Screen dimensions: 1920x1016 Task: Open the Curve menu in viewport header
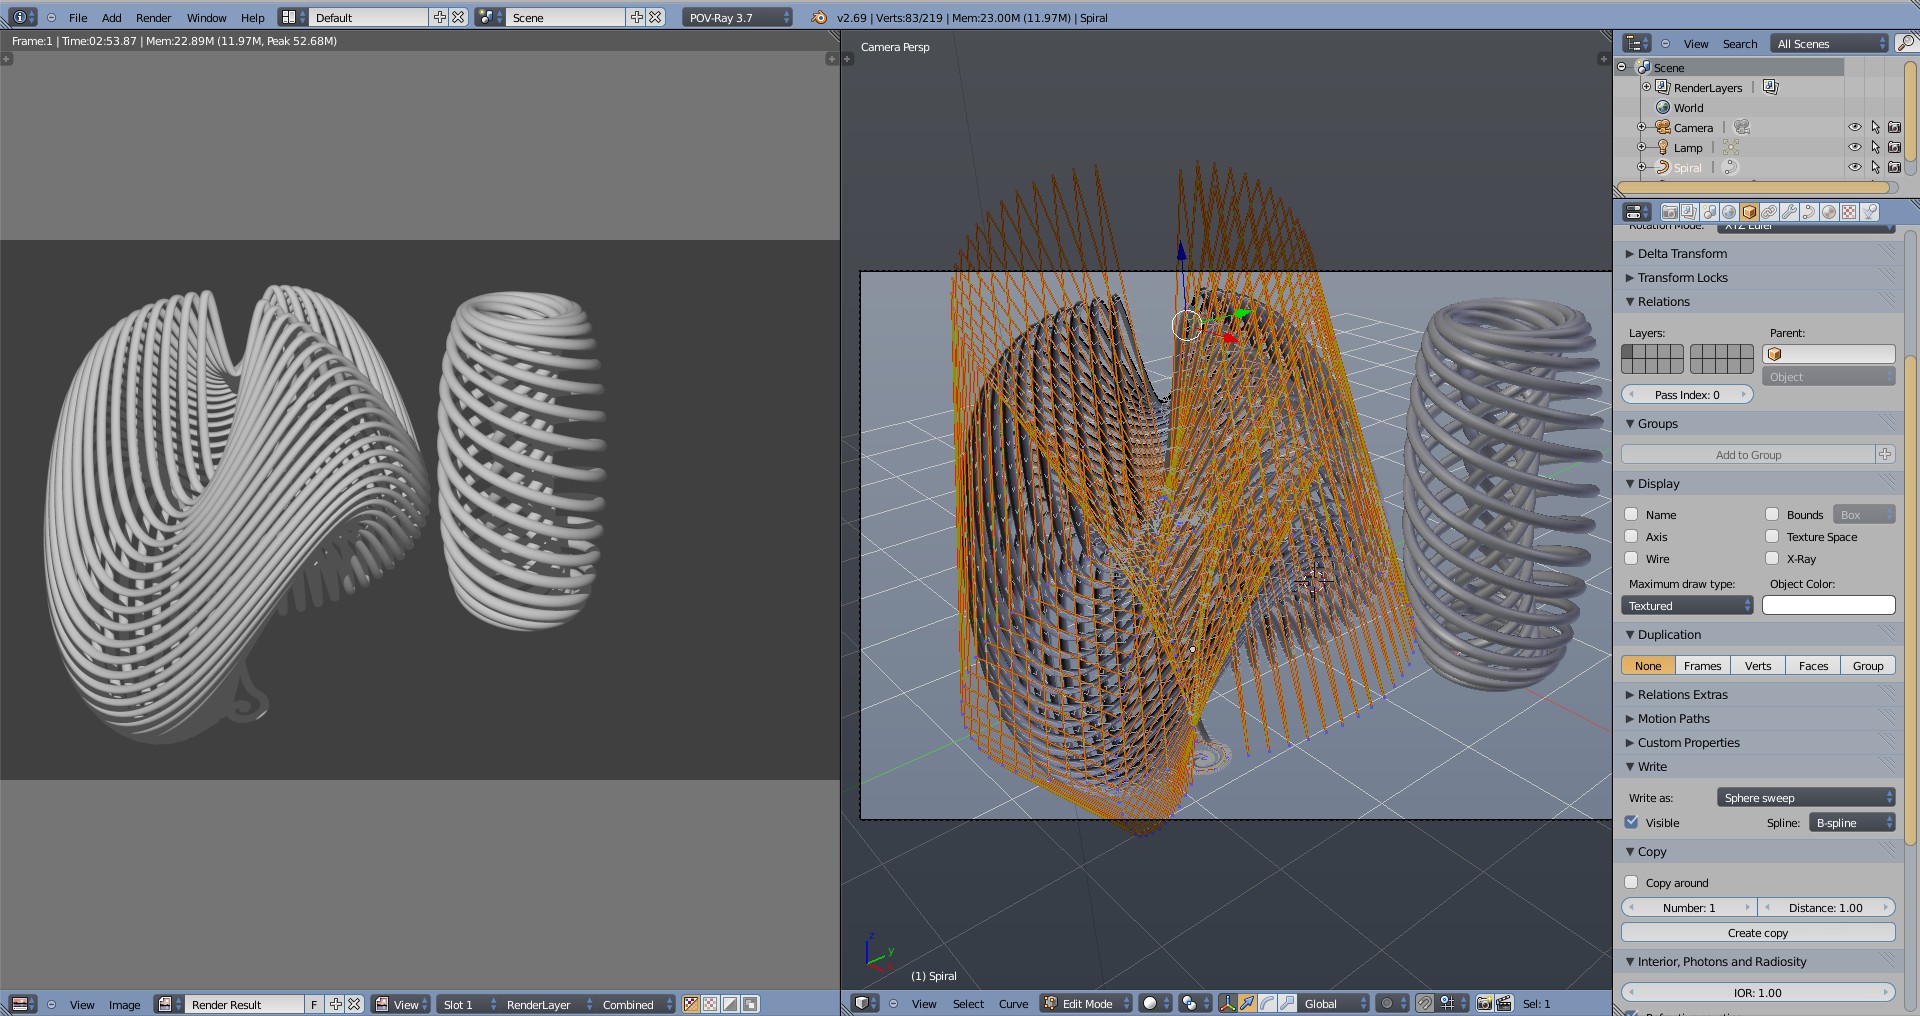point(1012,1003)
